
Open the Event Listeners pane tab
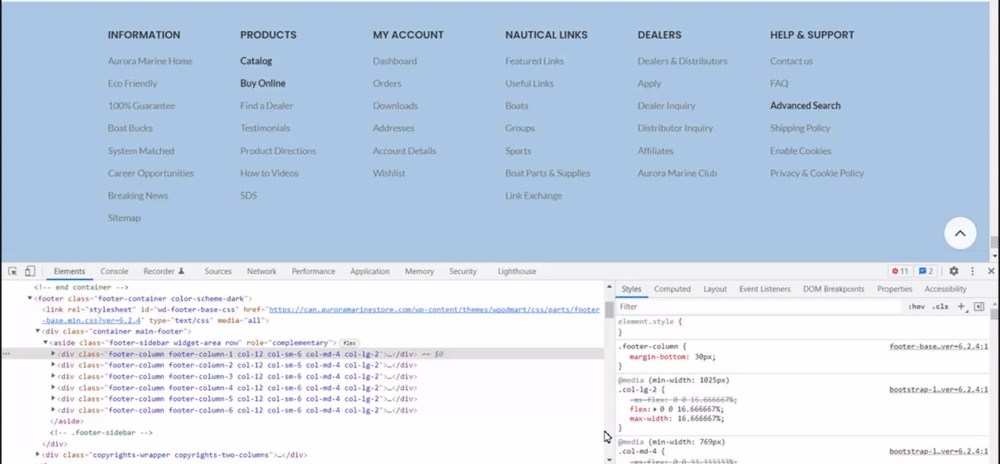765,289
